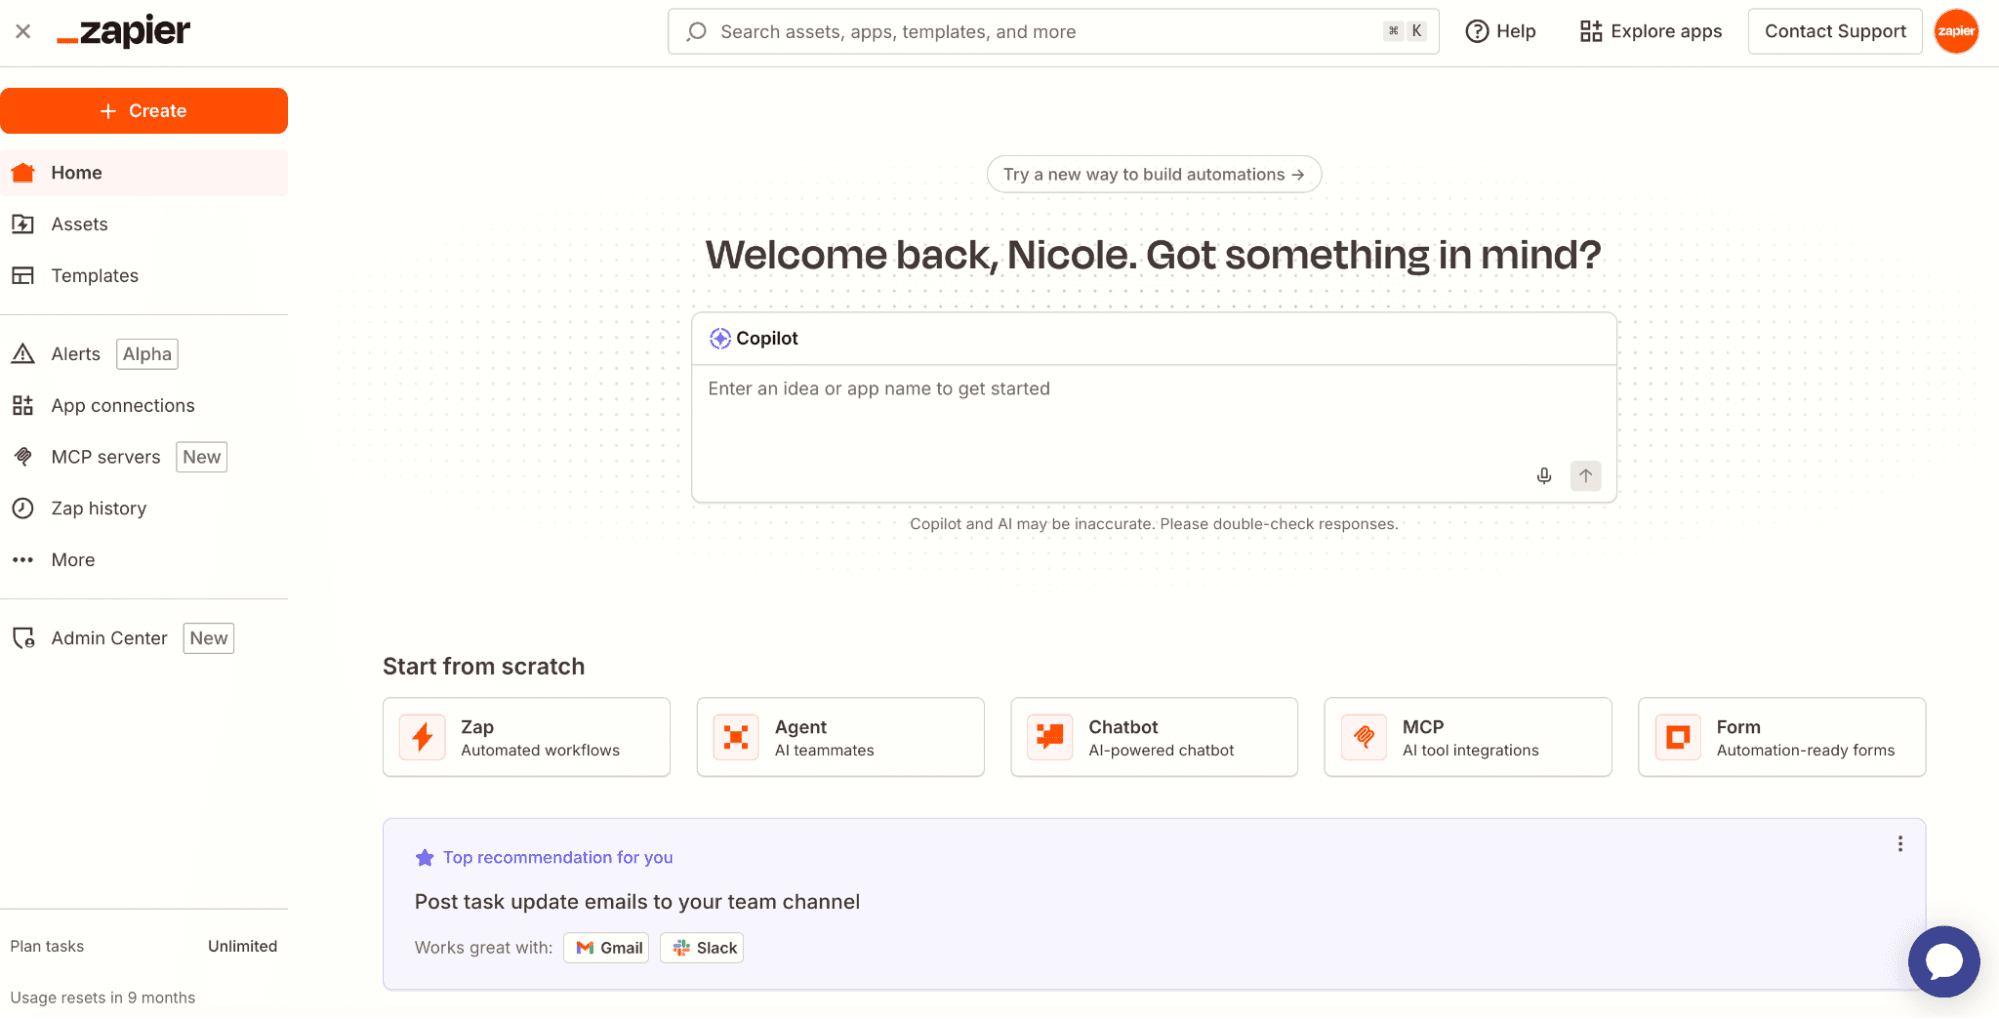Image resolution: width=1999 pixels, height=1019 pixels.
Task: Create an MCP AI tool integration
Action: pos(1467,737)
